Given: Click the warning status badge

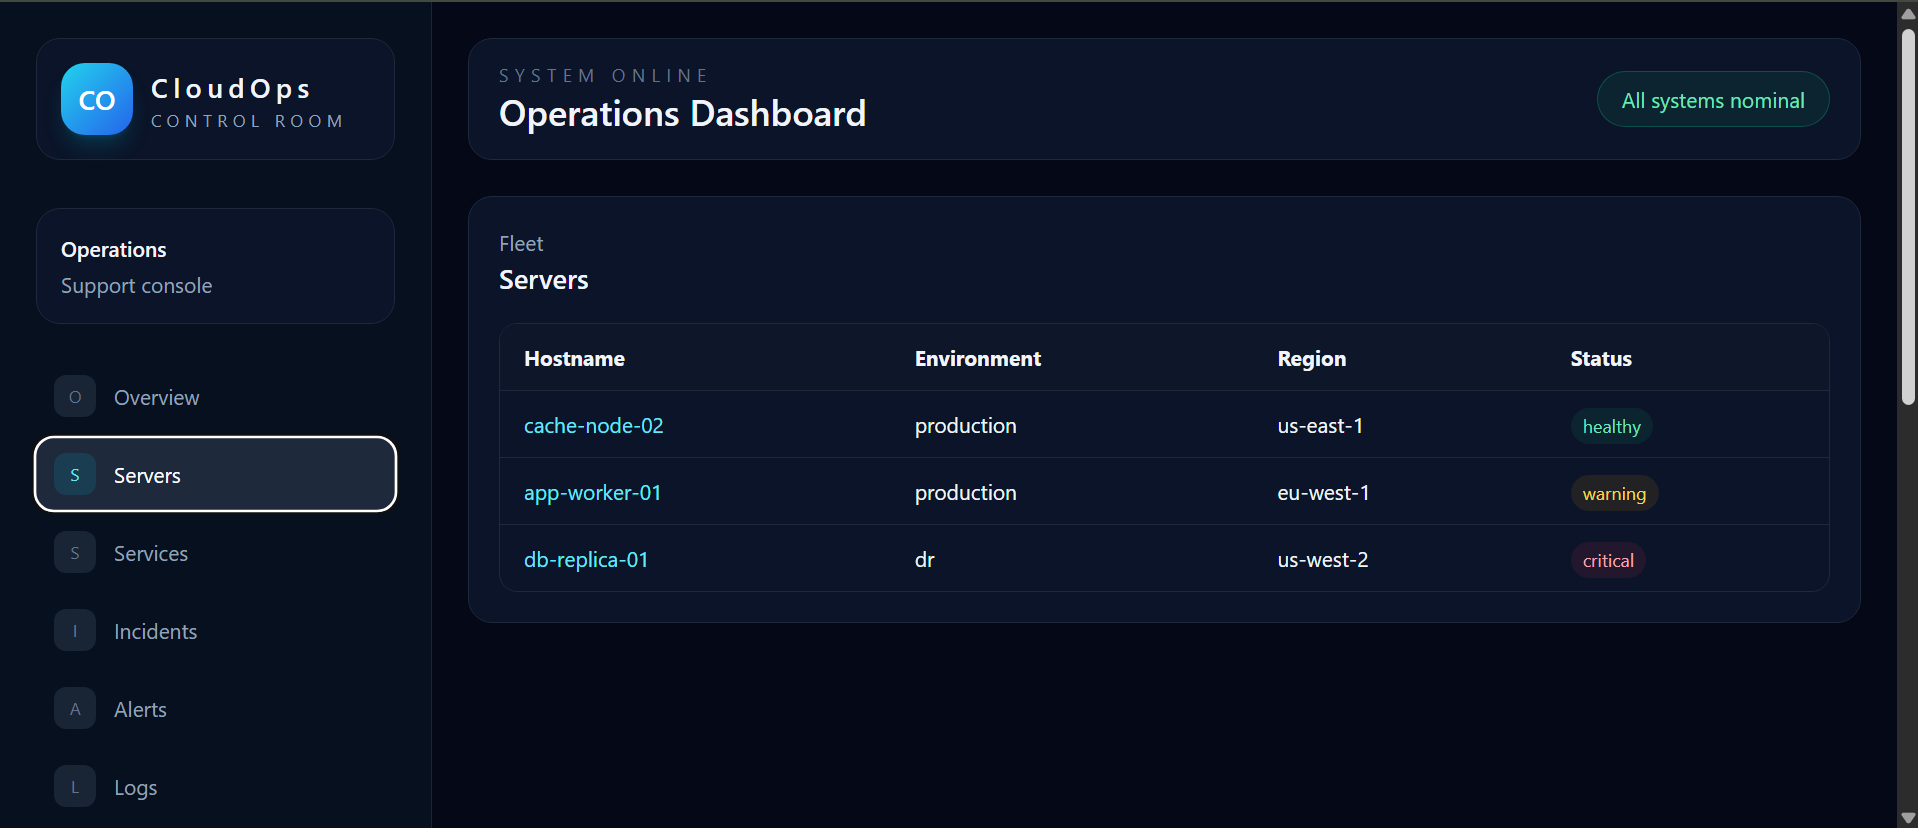Looking at the screenshot, I should (x=1614, y=493).
